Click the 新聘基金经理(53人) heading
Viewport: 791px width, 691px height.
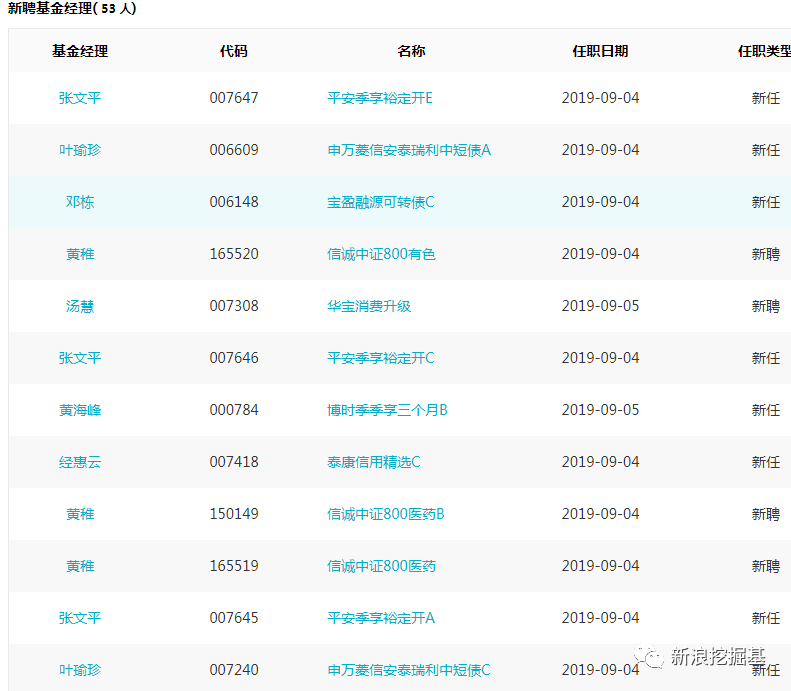72,8
